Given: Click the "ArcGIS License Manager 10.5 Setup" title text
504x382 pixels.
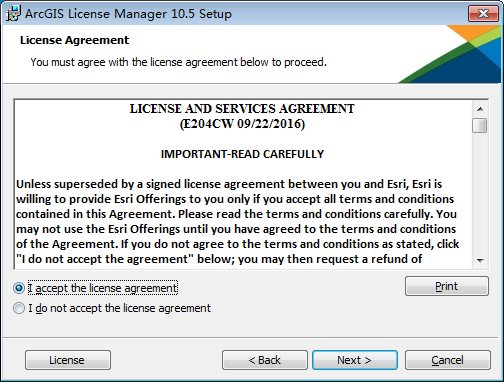Looking at the screenshot, I should point(128,14).
